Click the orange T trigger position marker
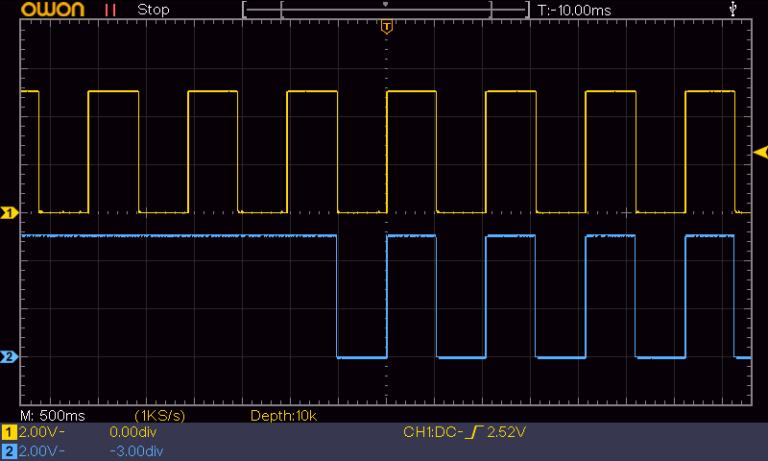Viewport: 768px width, 461px height. [x=387, y=25]
